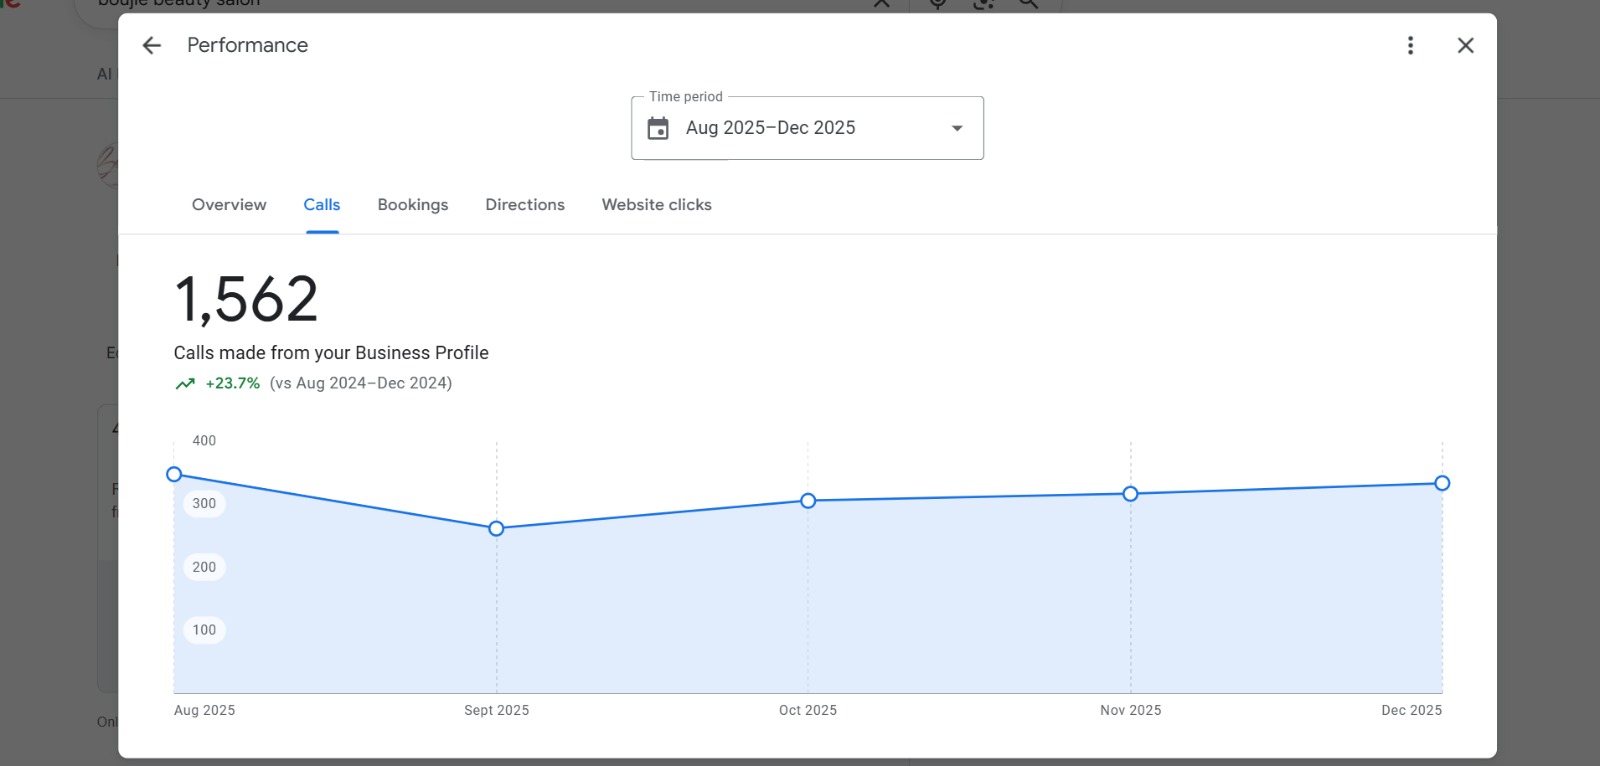
Task: Select the Calls tab
Action: click(x=322, y=205)
